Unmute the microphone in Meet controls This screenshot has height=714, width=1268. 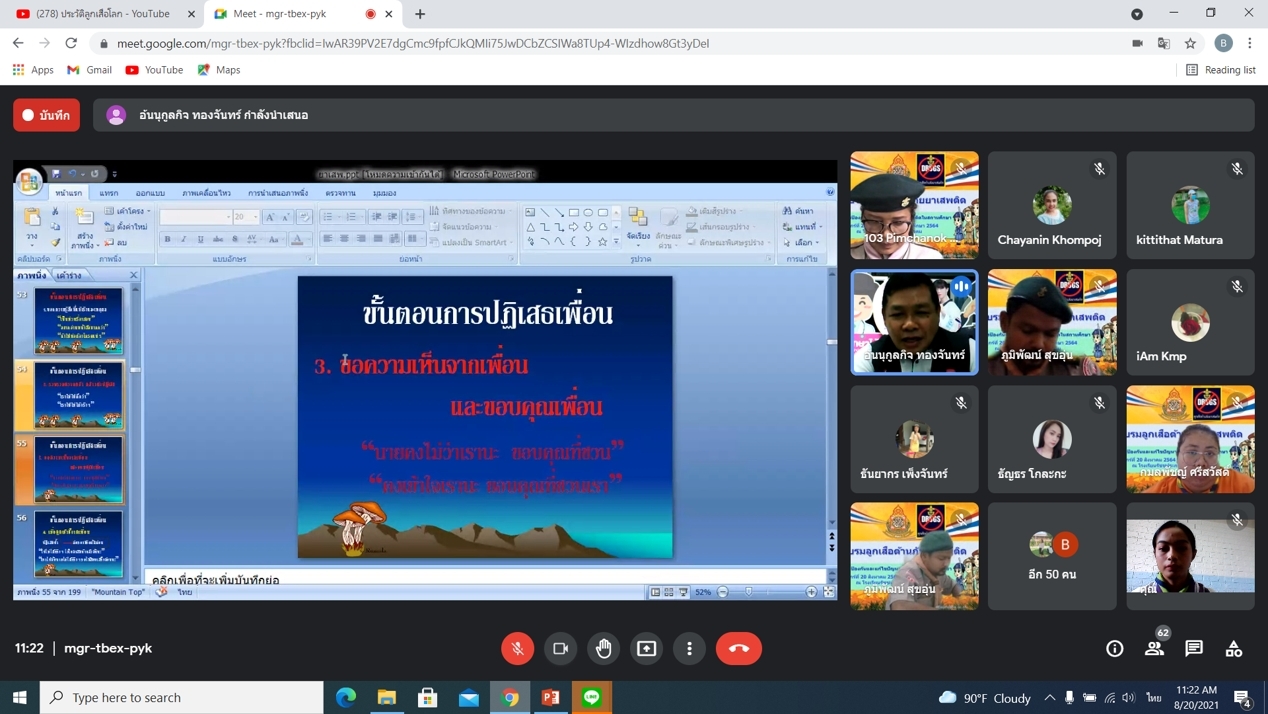coord(517,648)
